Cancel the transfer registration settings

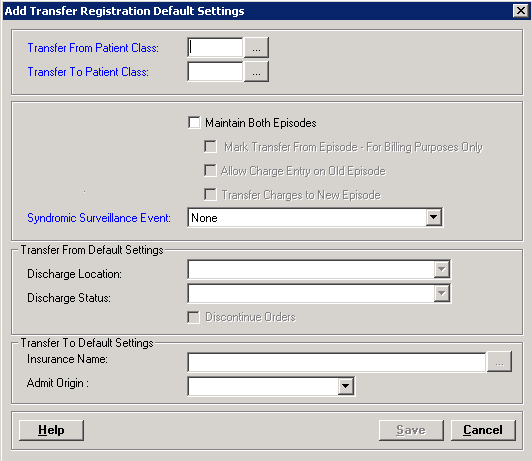[x=483, y=430]
